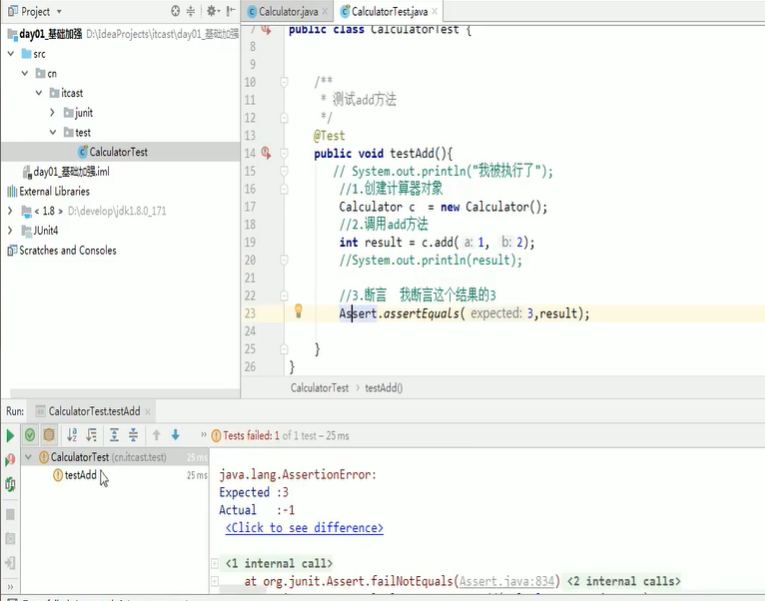Screen dimensions: 765x601
Task: Close the CalculatorTest.java tab
Action: pos(435,12)
